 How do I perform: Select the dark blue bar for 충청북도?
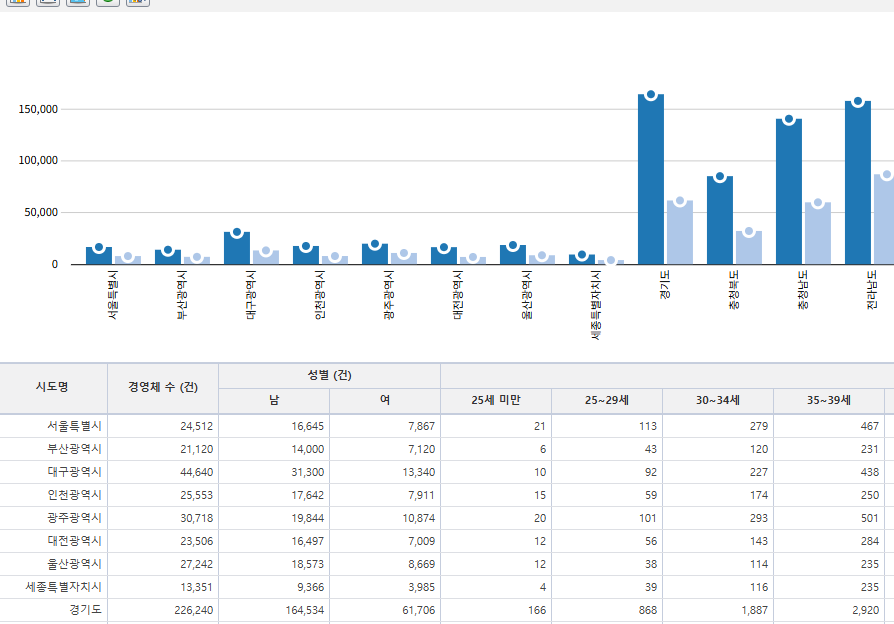[720, 220]
